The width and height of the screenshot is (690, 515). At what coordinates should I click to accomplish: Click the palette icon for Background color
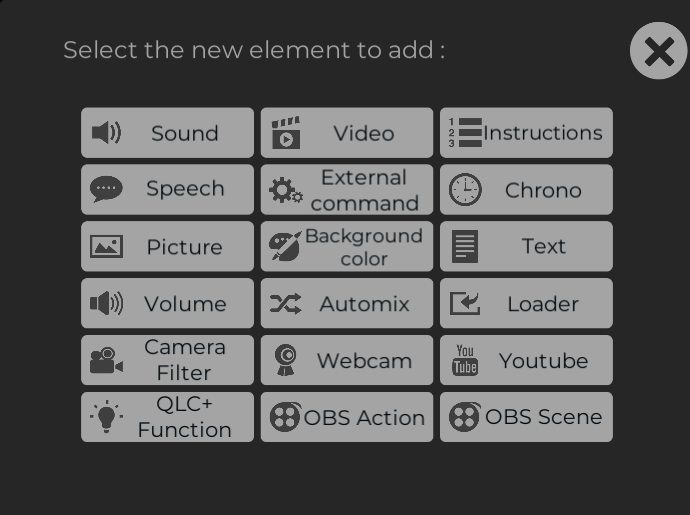click(x=286, y=246)
